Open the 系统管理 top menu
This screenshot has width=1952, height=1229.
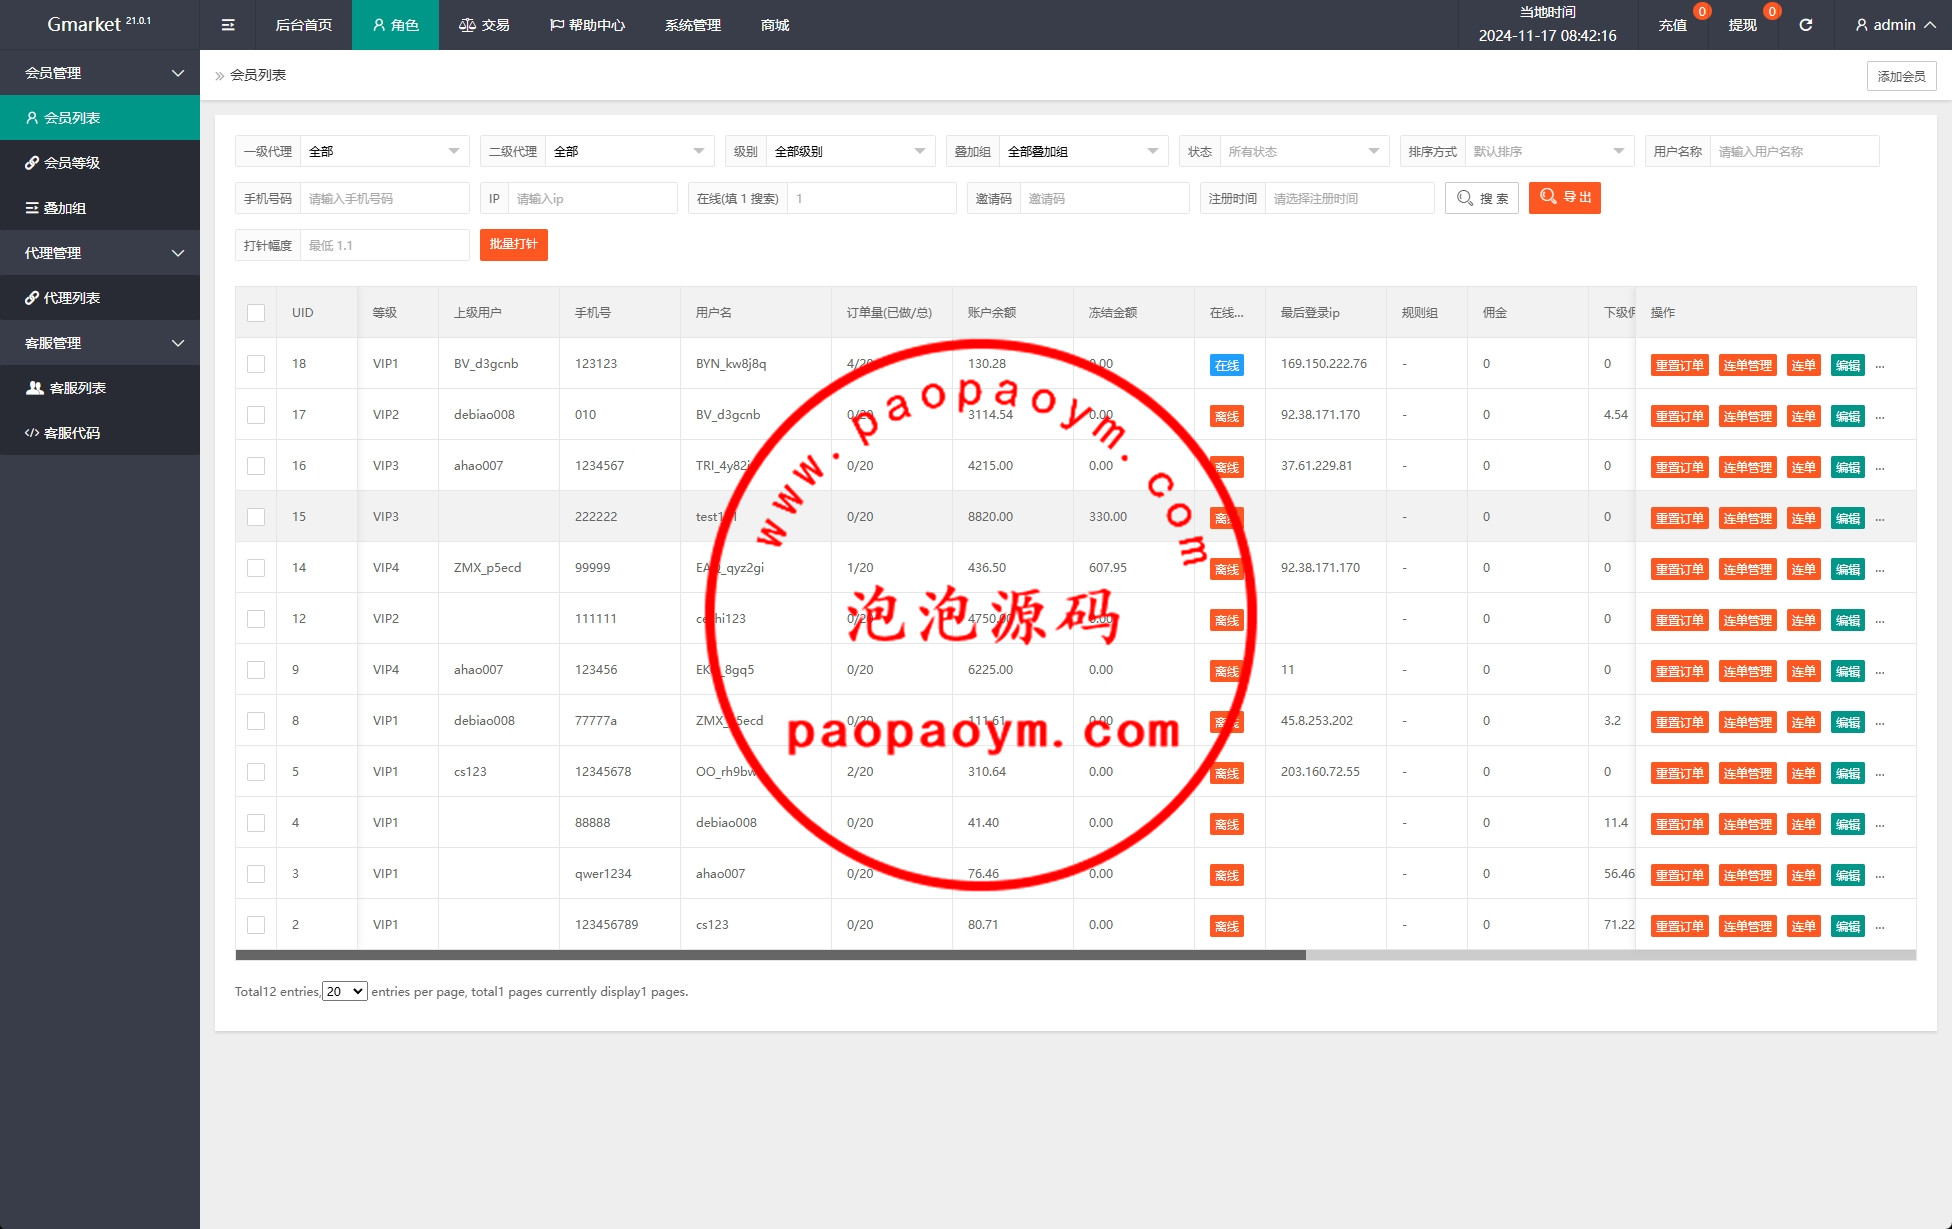pyautogui.click(x=693, y=25)
